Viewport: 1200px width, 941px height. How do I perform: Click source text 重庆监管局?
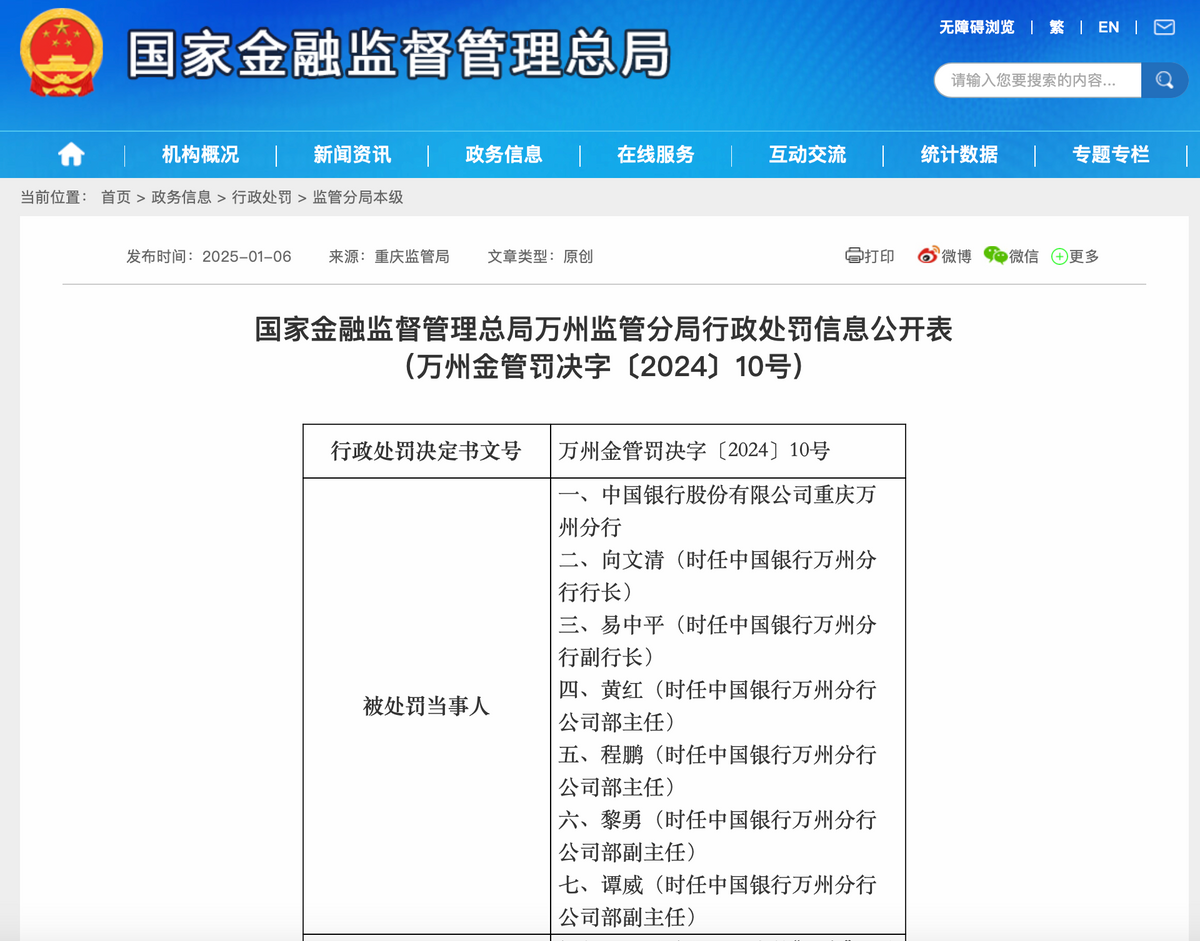click(412, 257)
